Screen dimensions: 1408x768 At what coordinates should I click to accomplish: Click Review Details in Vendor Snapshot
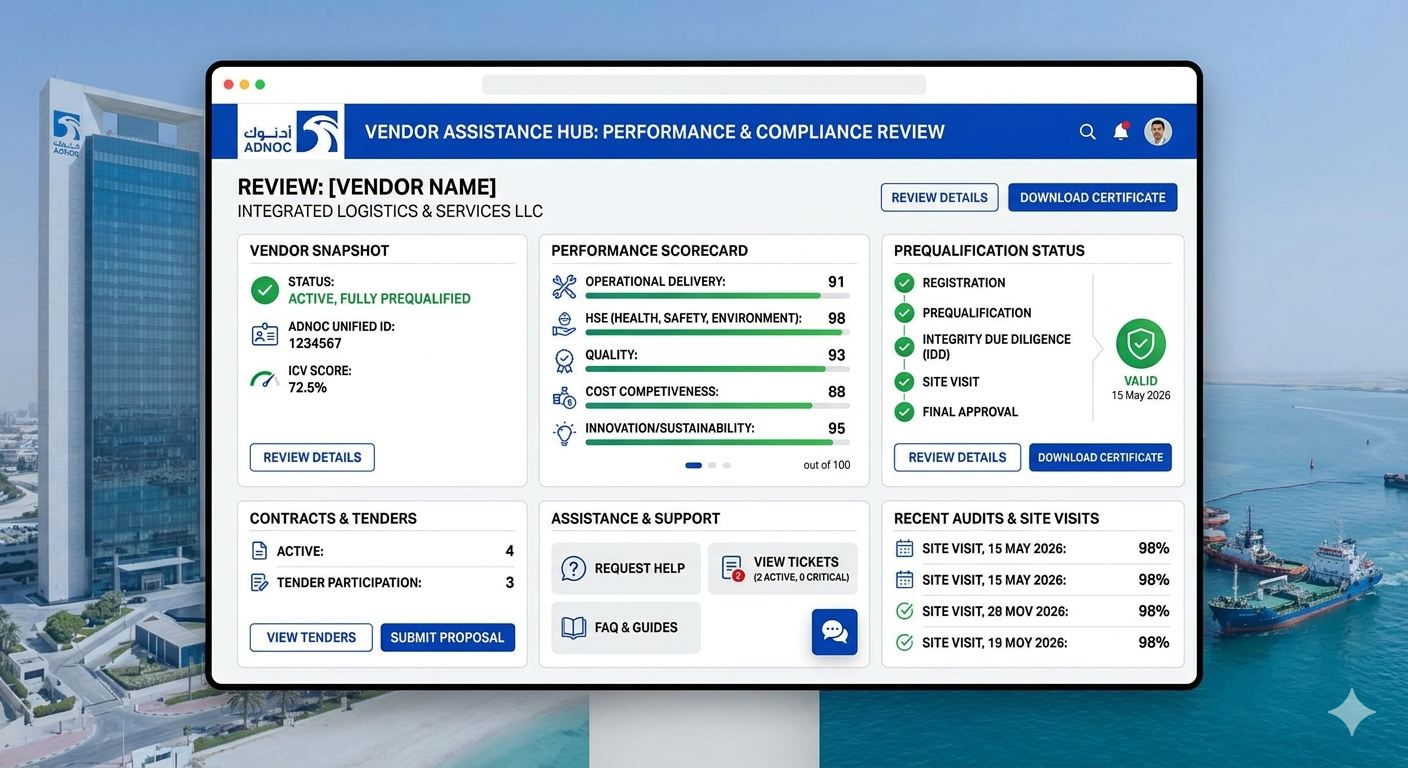(312, 457)
